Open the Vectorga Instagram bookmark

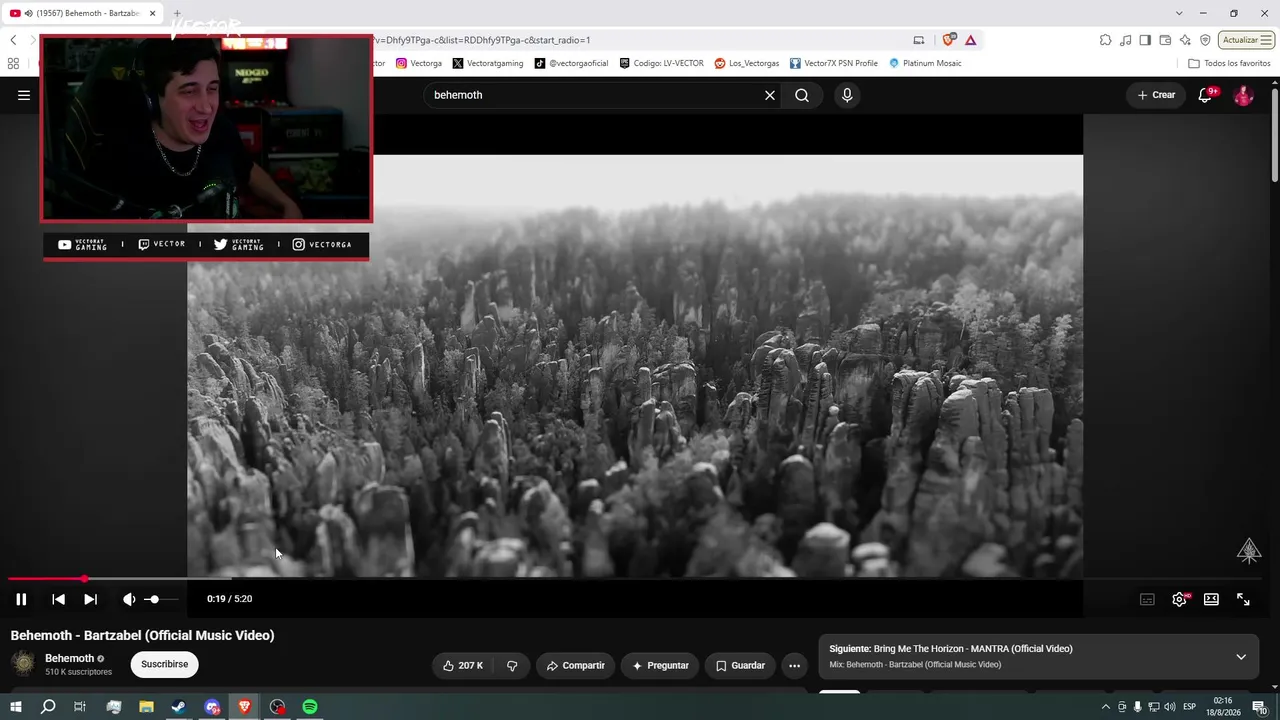(419, 63)
